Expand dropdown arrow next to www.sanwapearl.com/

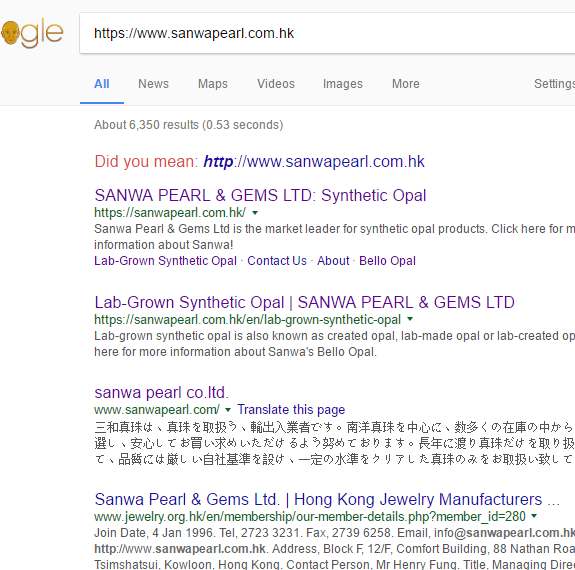pos(228,409)
